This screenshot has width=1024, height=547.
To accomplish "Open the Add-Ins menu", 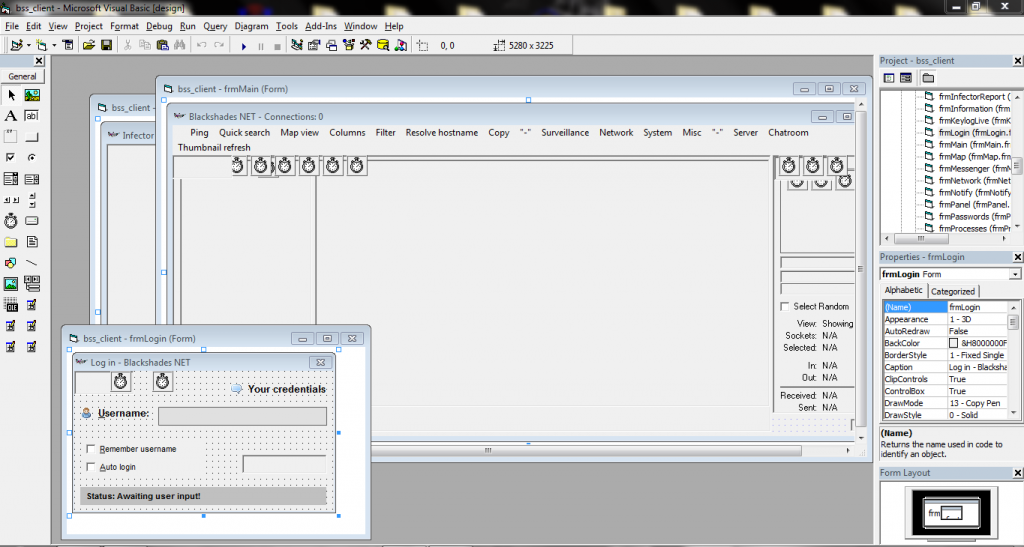I will pyautogui.click(x=321, y=26).
